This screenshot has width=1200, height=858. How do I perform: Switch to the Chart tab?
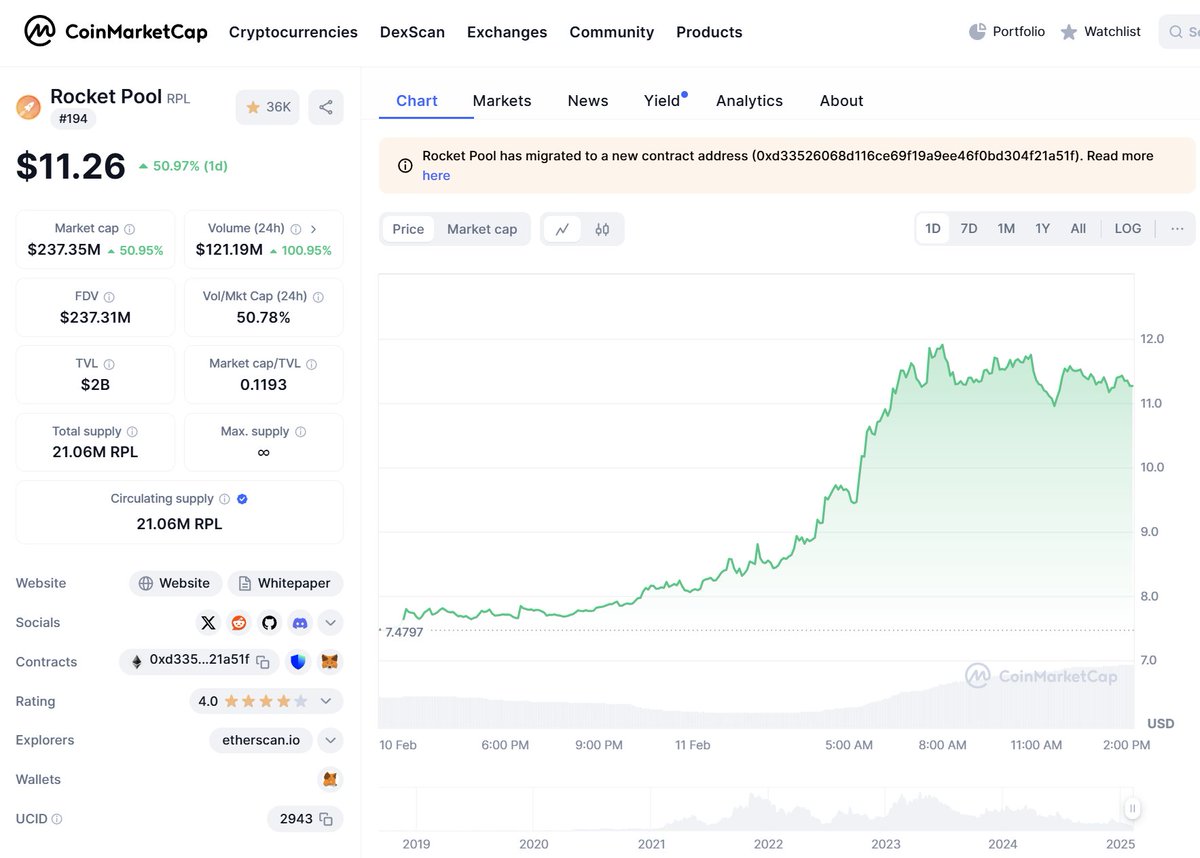pyautogui.click(x=417, y=100)
